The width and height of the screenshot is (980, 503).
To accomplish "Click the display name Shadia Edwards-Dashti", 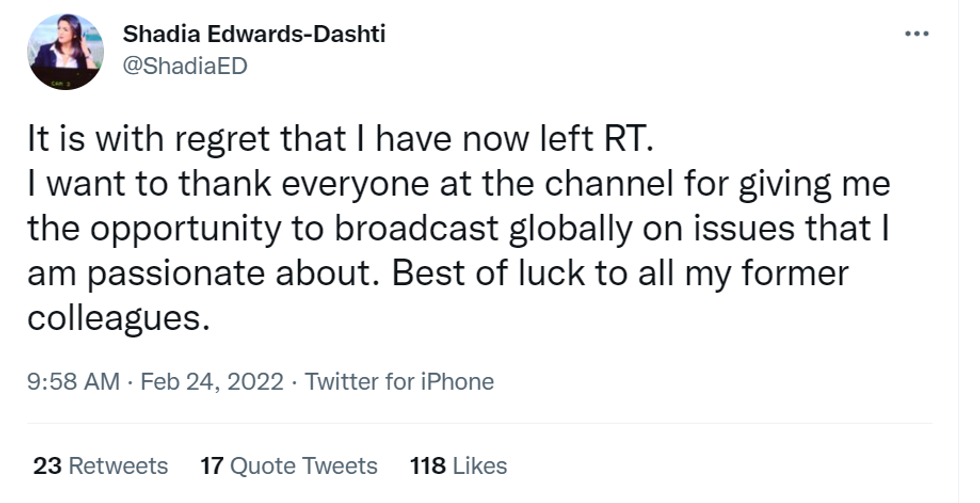I will click(254, 34).
